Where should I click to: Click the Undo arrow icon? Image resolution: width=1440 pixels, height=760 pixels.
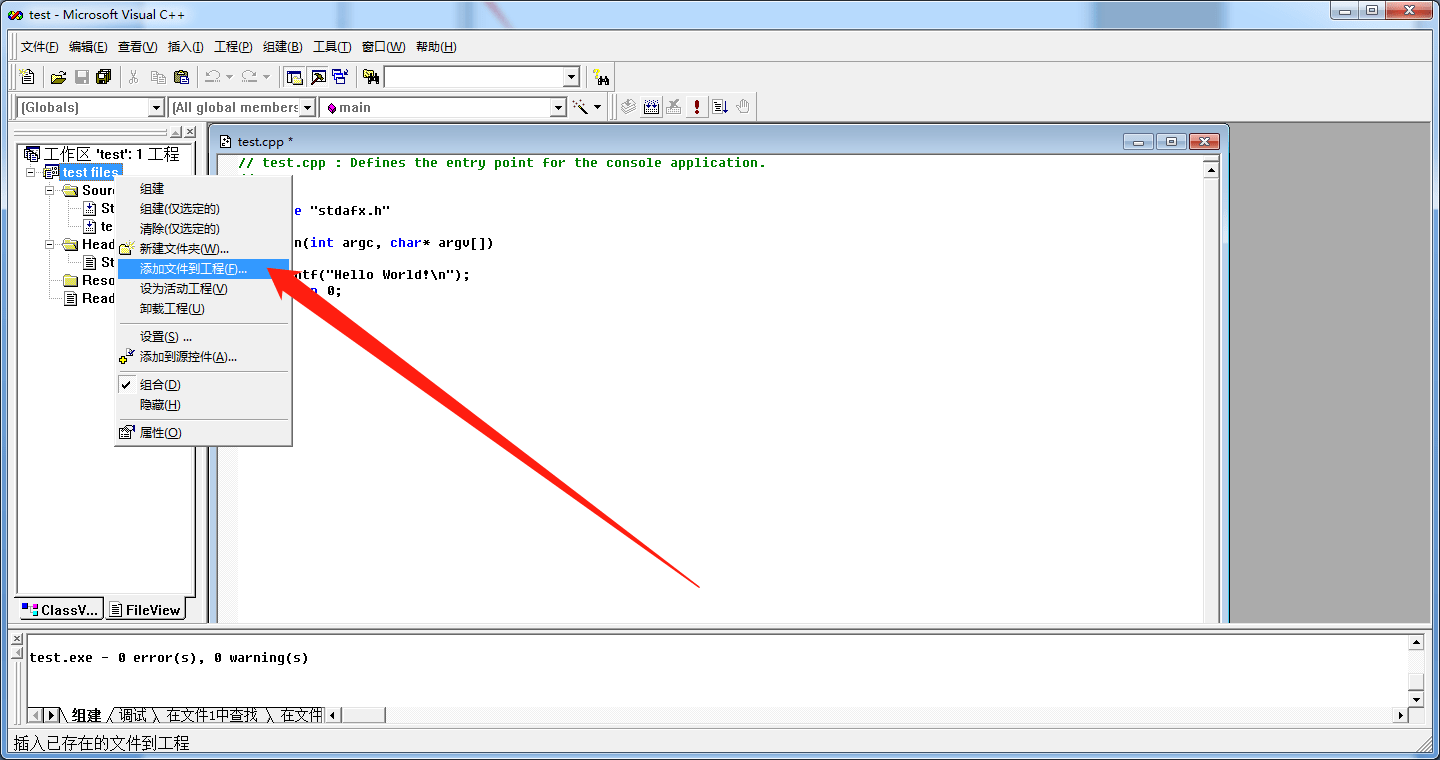click(x=213, y=77)
